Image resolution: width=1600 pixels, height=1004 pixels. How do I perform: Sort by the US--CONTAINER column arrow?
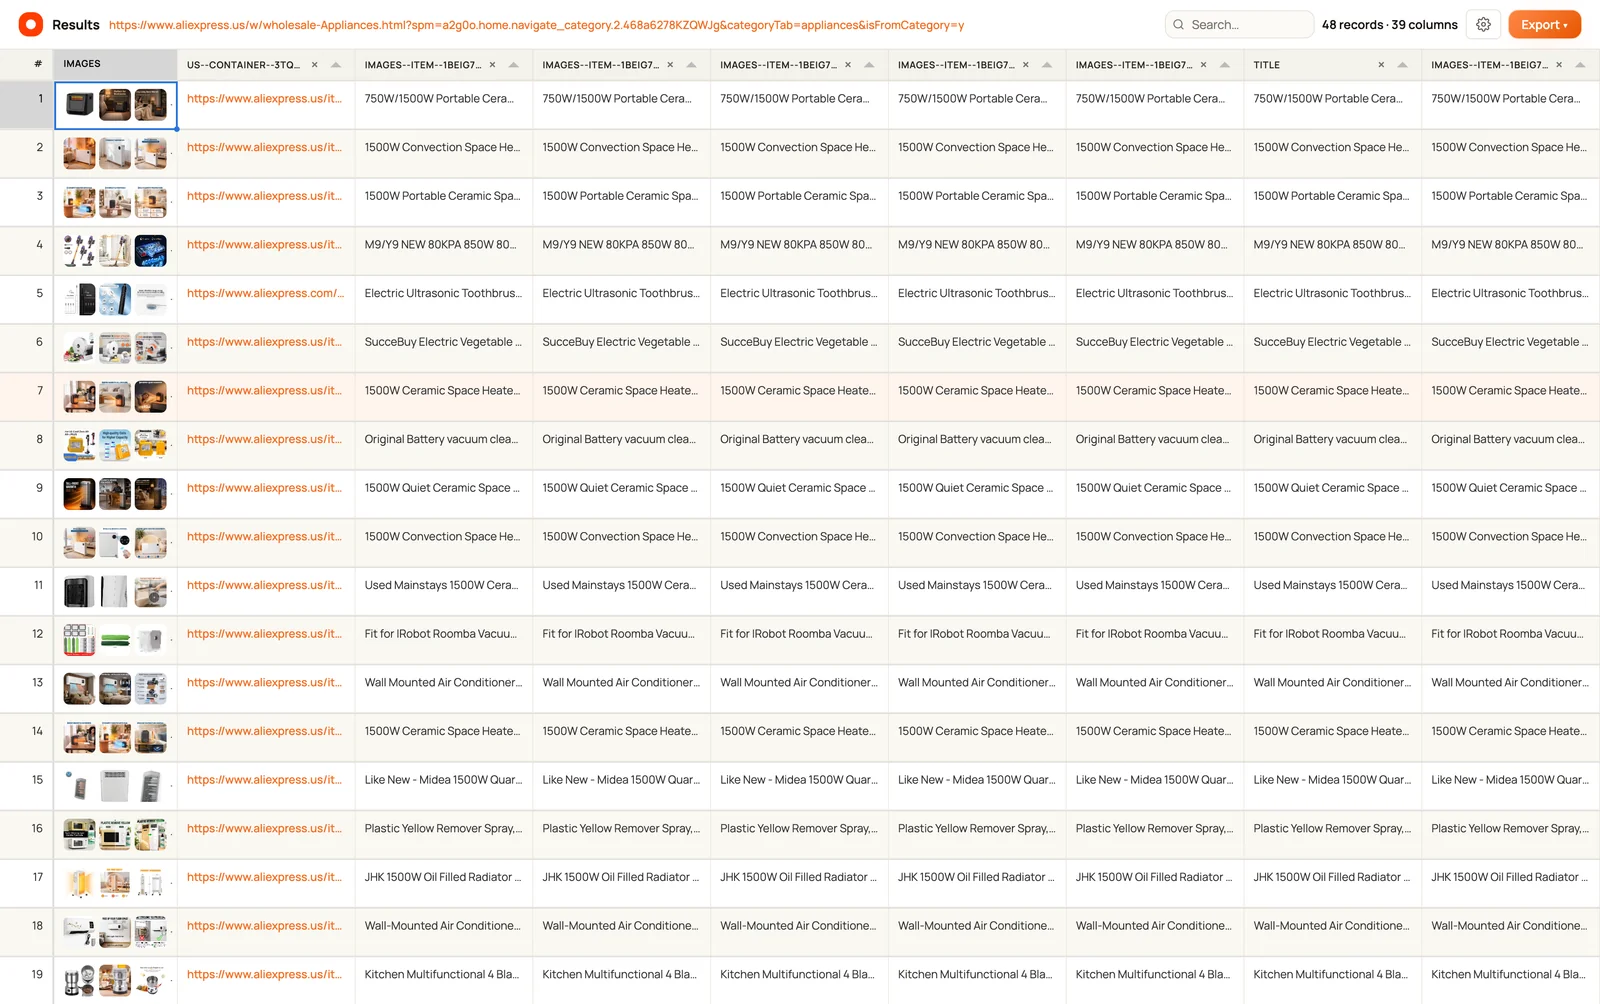pos(336,65)
